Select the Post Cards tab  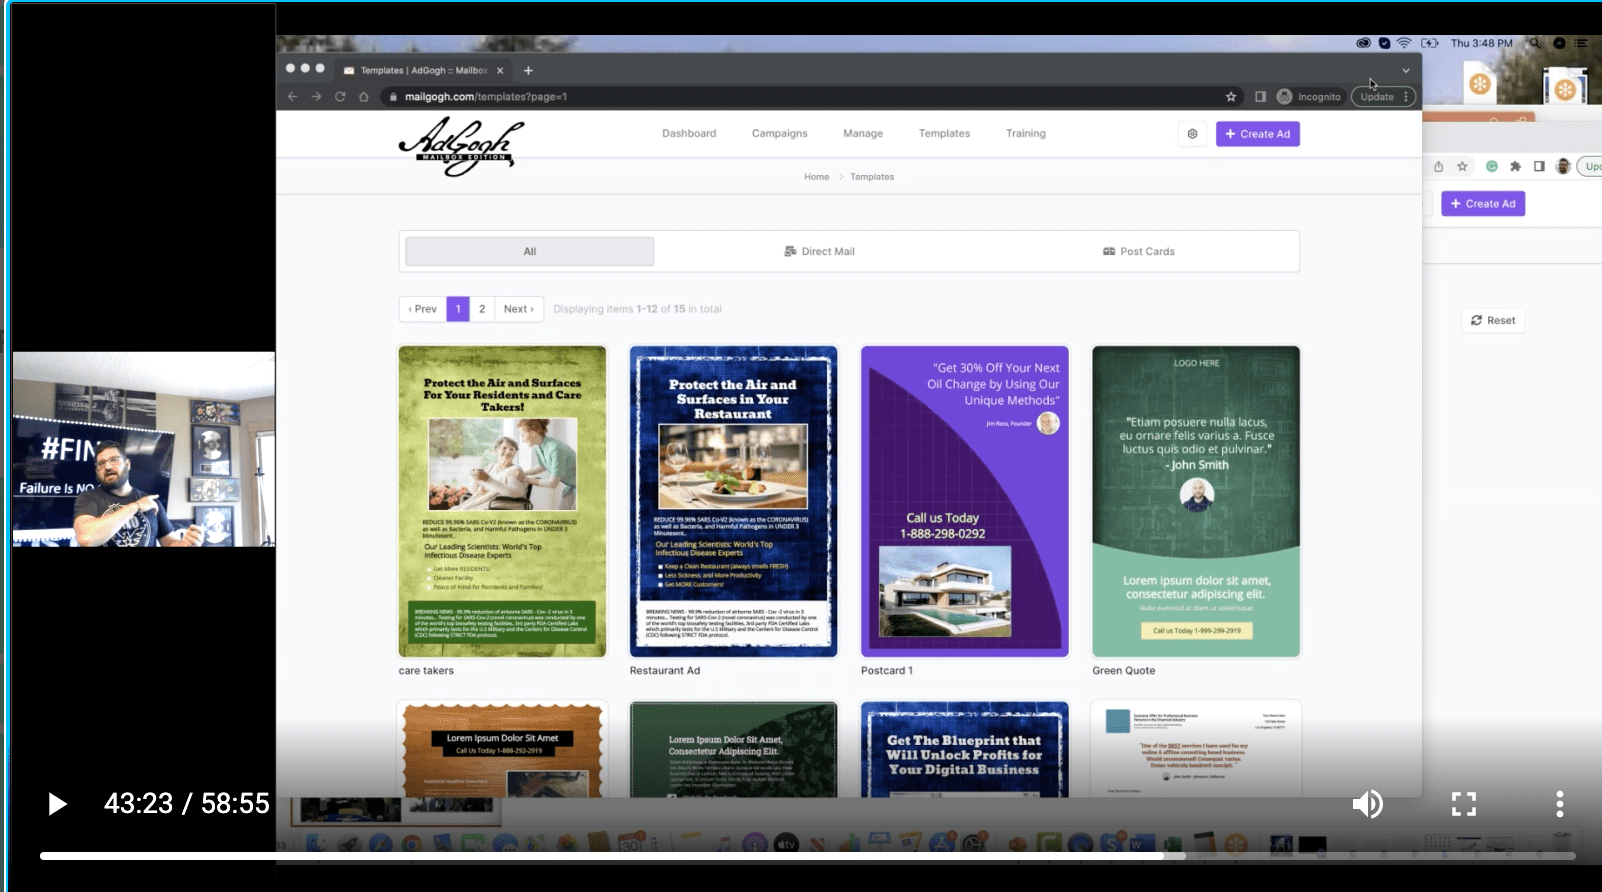tap(1139, 252)
